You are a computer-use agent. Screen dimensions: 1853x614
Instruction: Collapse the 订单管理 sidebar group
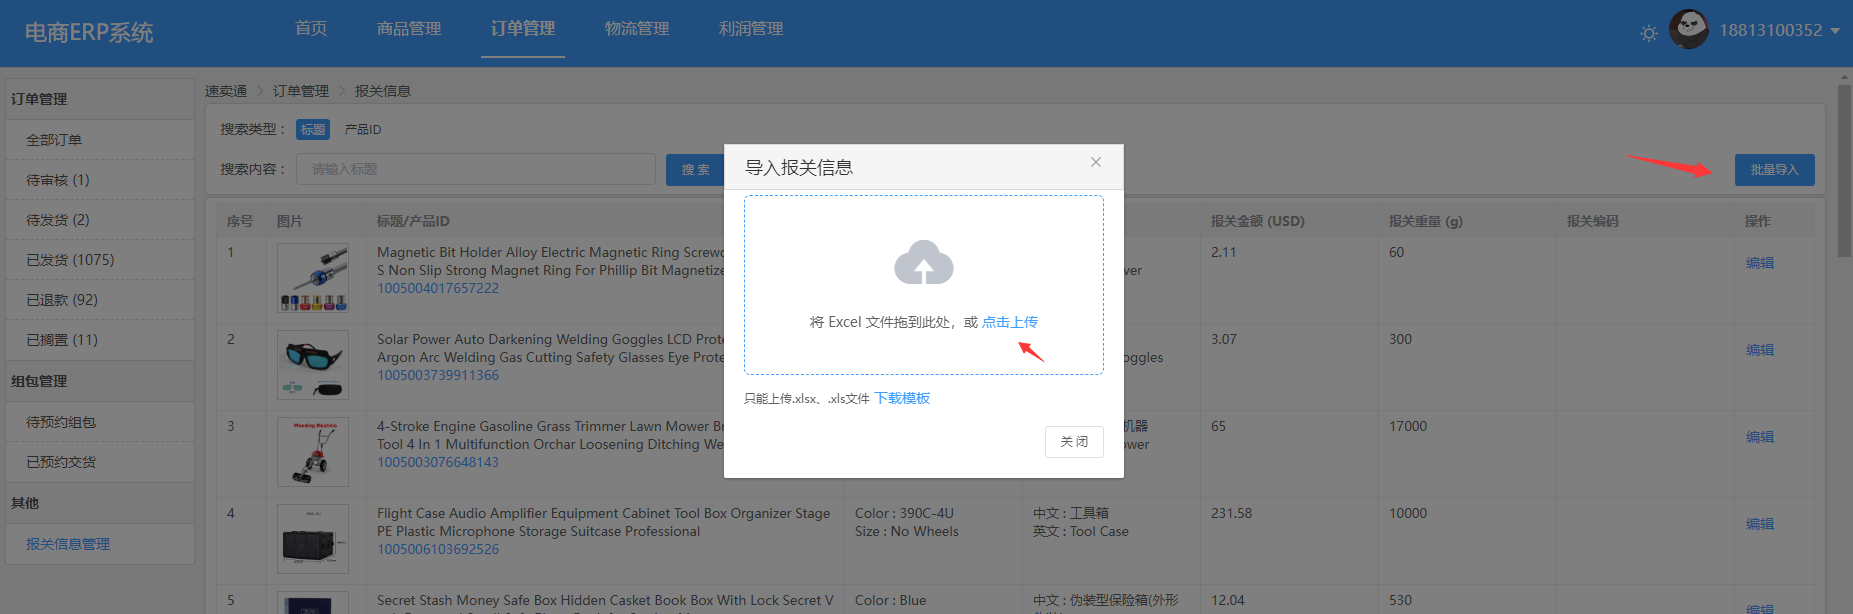pyautogui.click(x=100, y=99)
